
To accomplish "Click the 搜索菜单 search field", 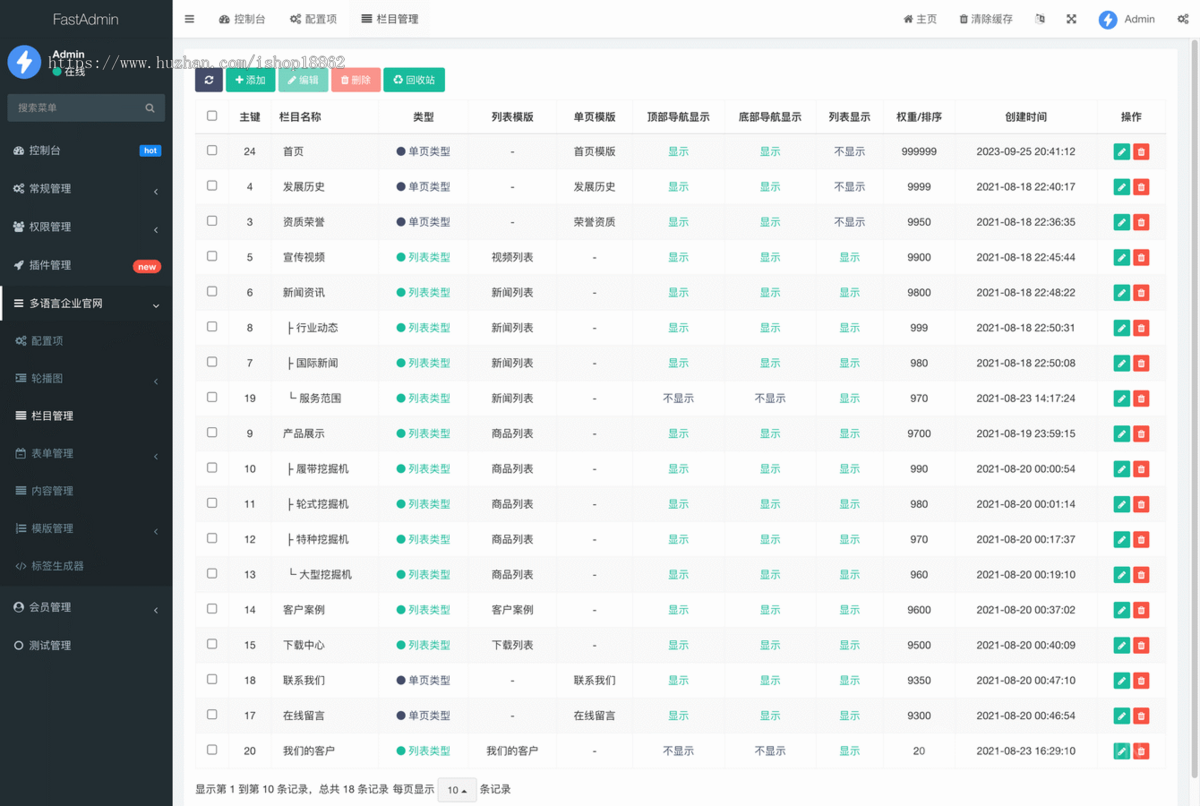I will click(x=86, y=107).
